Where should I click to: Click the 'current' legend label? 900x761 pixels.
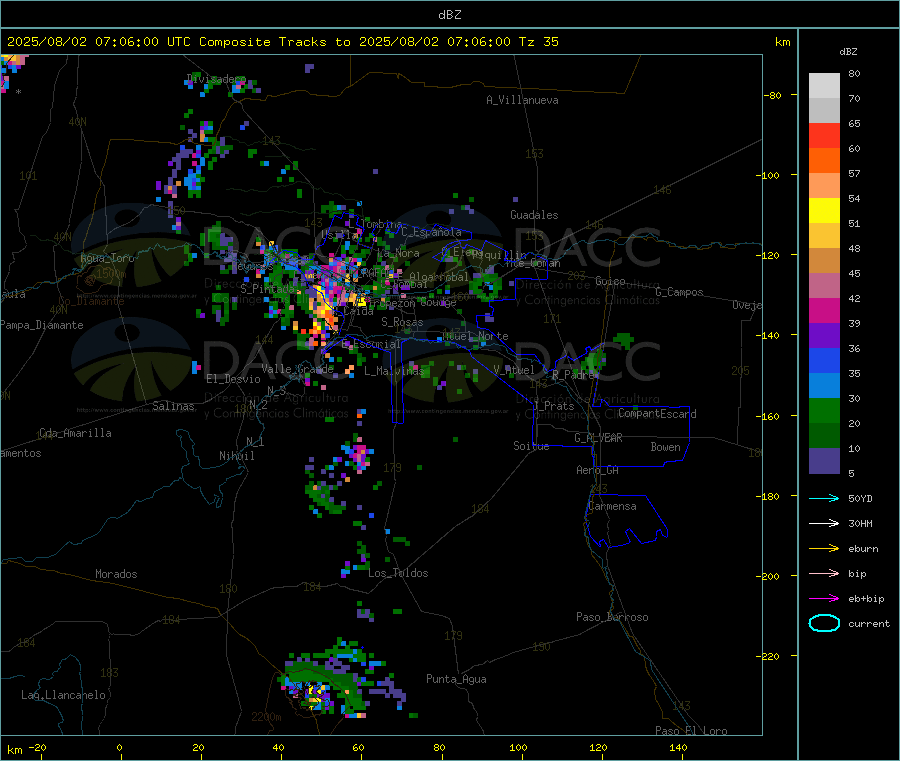[869, 623]
